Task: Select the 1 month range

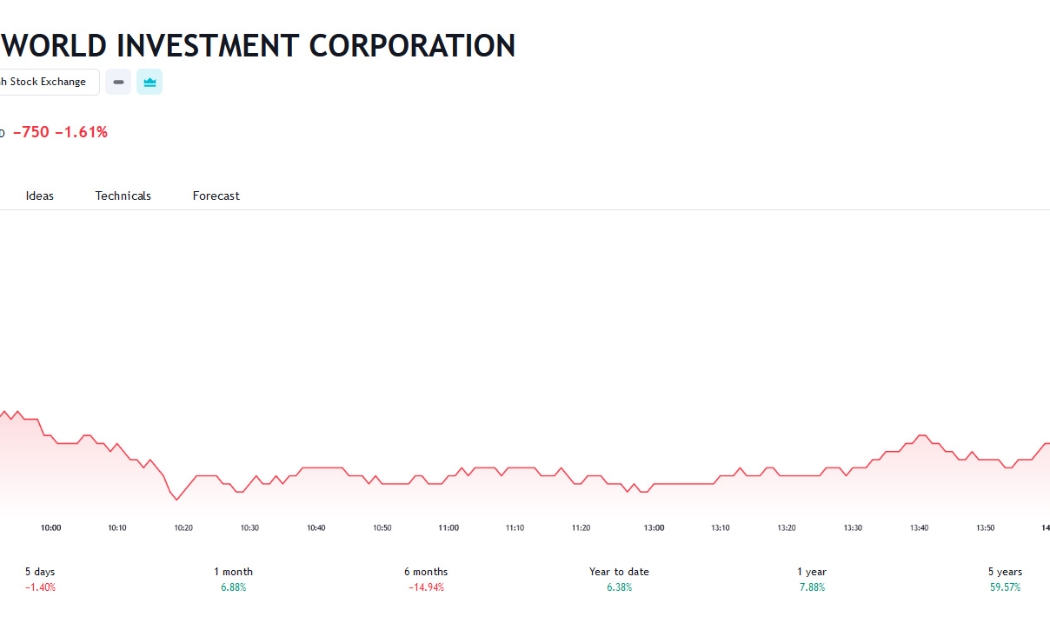Action: [x=234, y=579]
